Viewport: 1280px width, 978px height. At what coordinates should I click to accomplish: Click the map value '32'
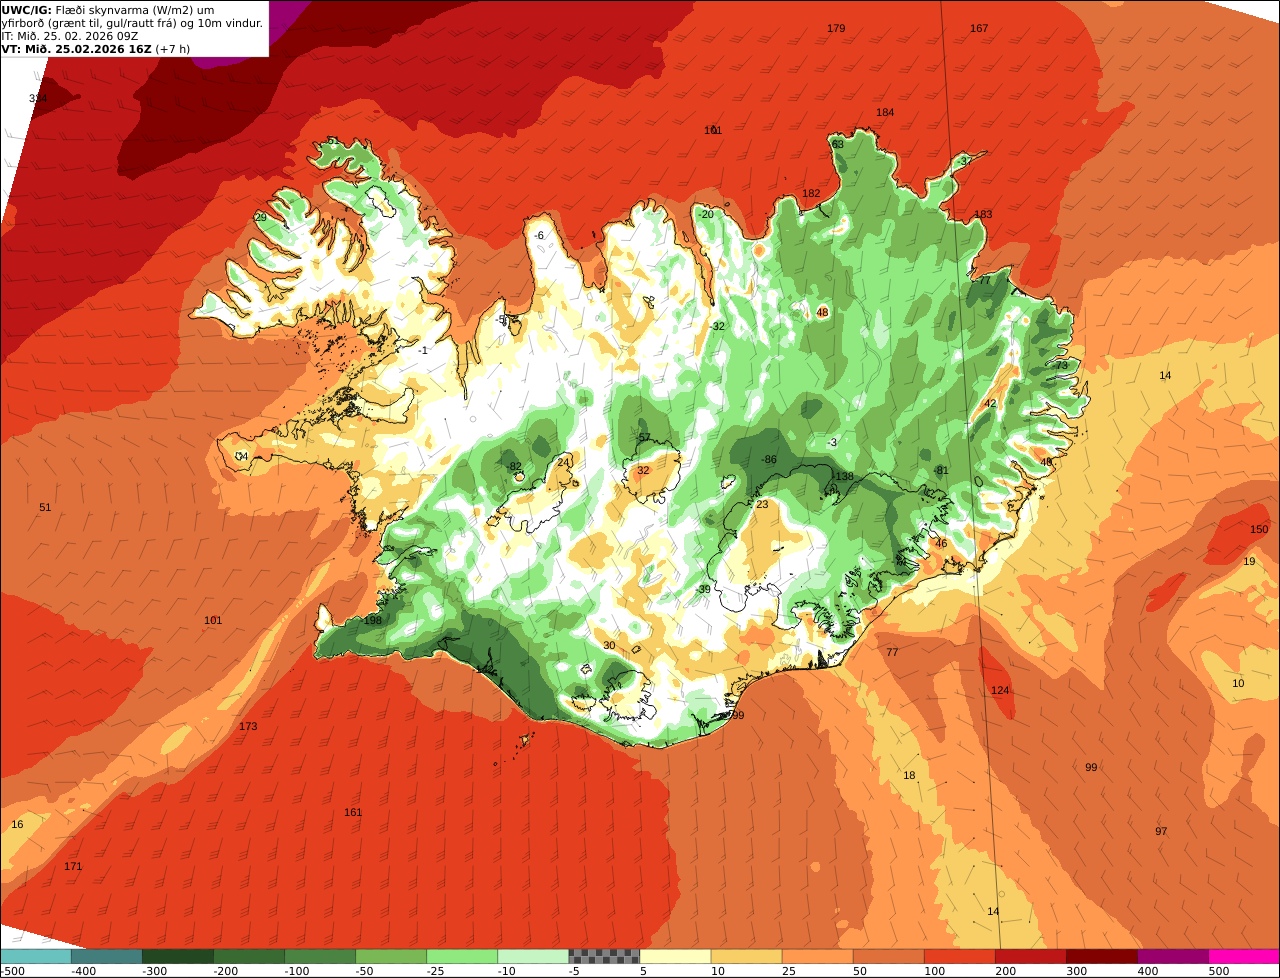coord(643,470)
